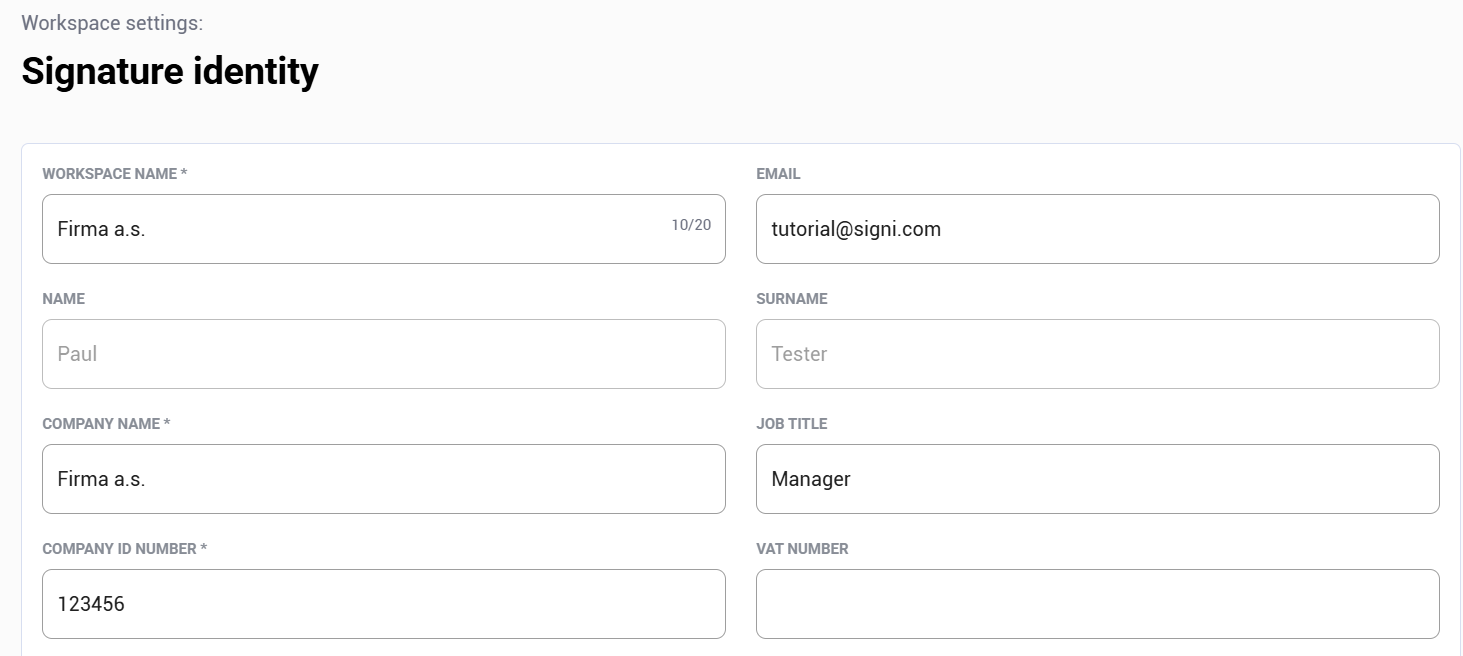This screenshot has height=656, width=1463.
Task: Click the JOB TITLE label
Action: 791,424
